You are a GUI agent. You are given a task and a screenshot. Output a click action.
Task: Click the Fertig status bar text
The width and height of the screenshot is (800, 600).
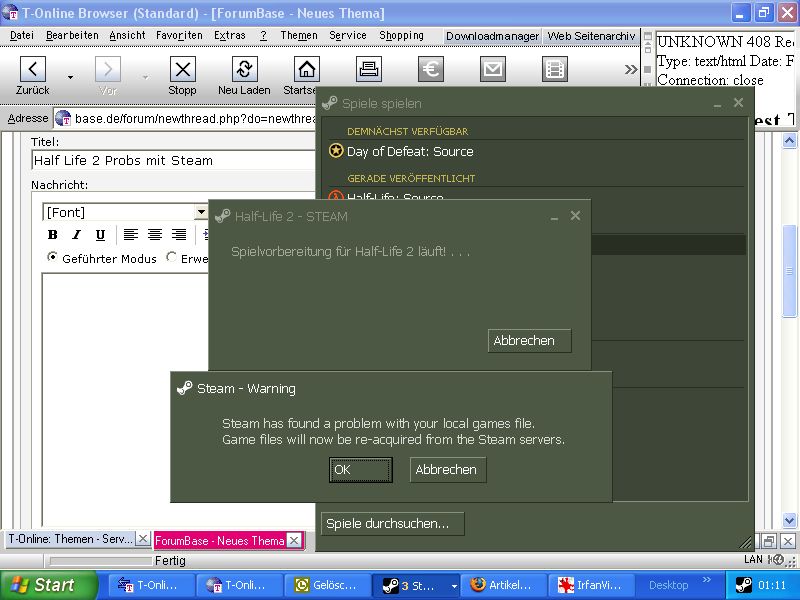pyautogui.click(x=170, y=561)
